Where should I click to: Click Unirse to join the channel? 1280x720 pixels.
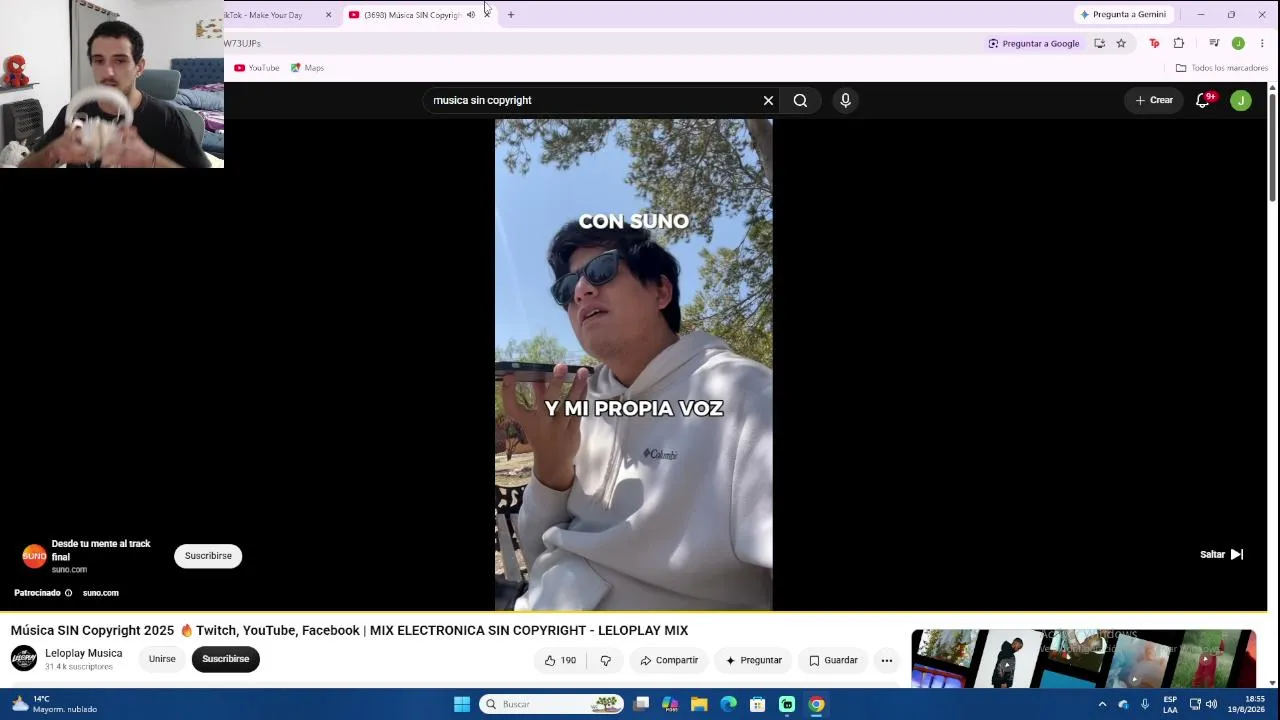pyautogui.click(x=162, y=659)
